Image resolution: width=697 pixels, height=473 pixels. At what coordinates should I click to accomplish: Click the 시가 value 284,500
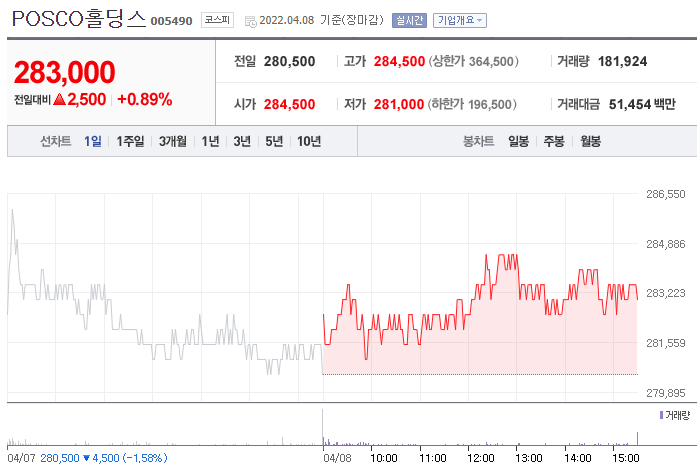click(289, 104)
